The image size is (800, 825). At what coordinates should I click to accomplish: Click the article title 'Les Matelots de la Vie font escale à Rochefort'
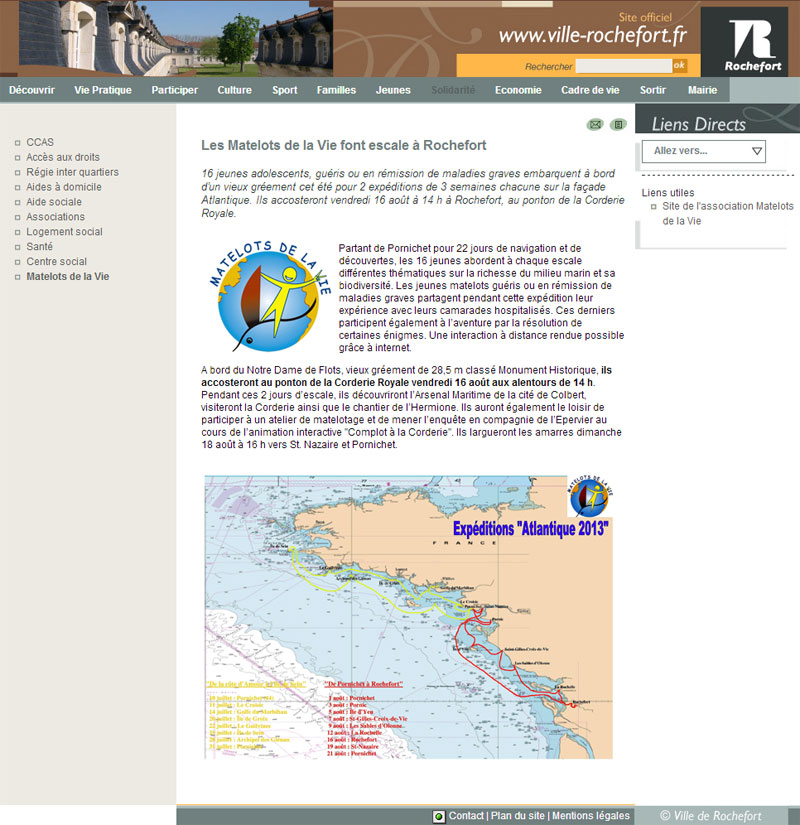point(344,145)
